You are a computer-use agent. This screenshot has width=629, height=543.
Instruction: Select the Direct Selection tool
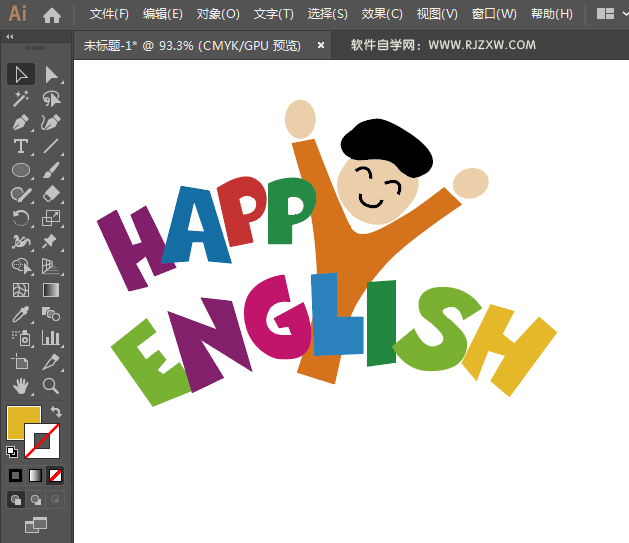[x=51, y=74]
